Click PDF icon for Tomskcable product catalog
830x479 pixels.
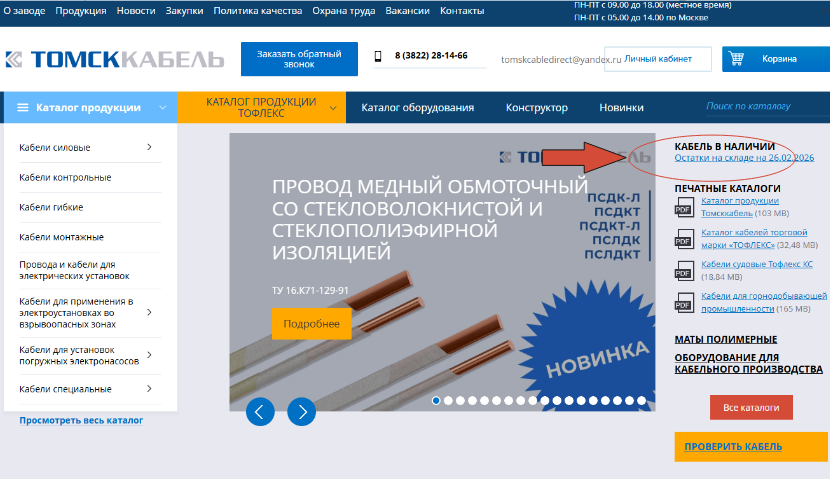click(x=684, y=209)
